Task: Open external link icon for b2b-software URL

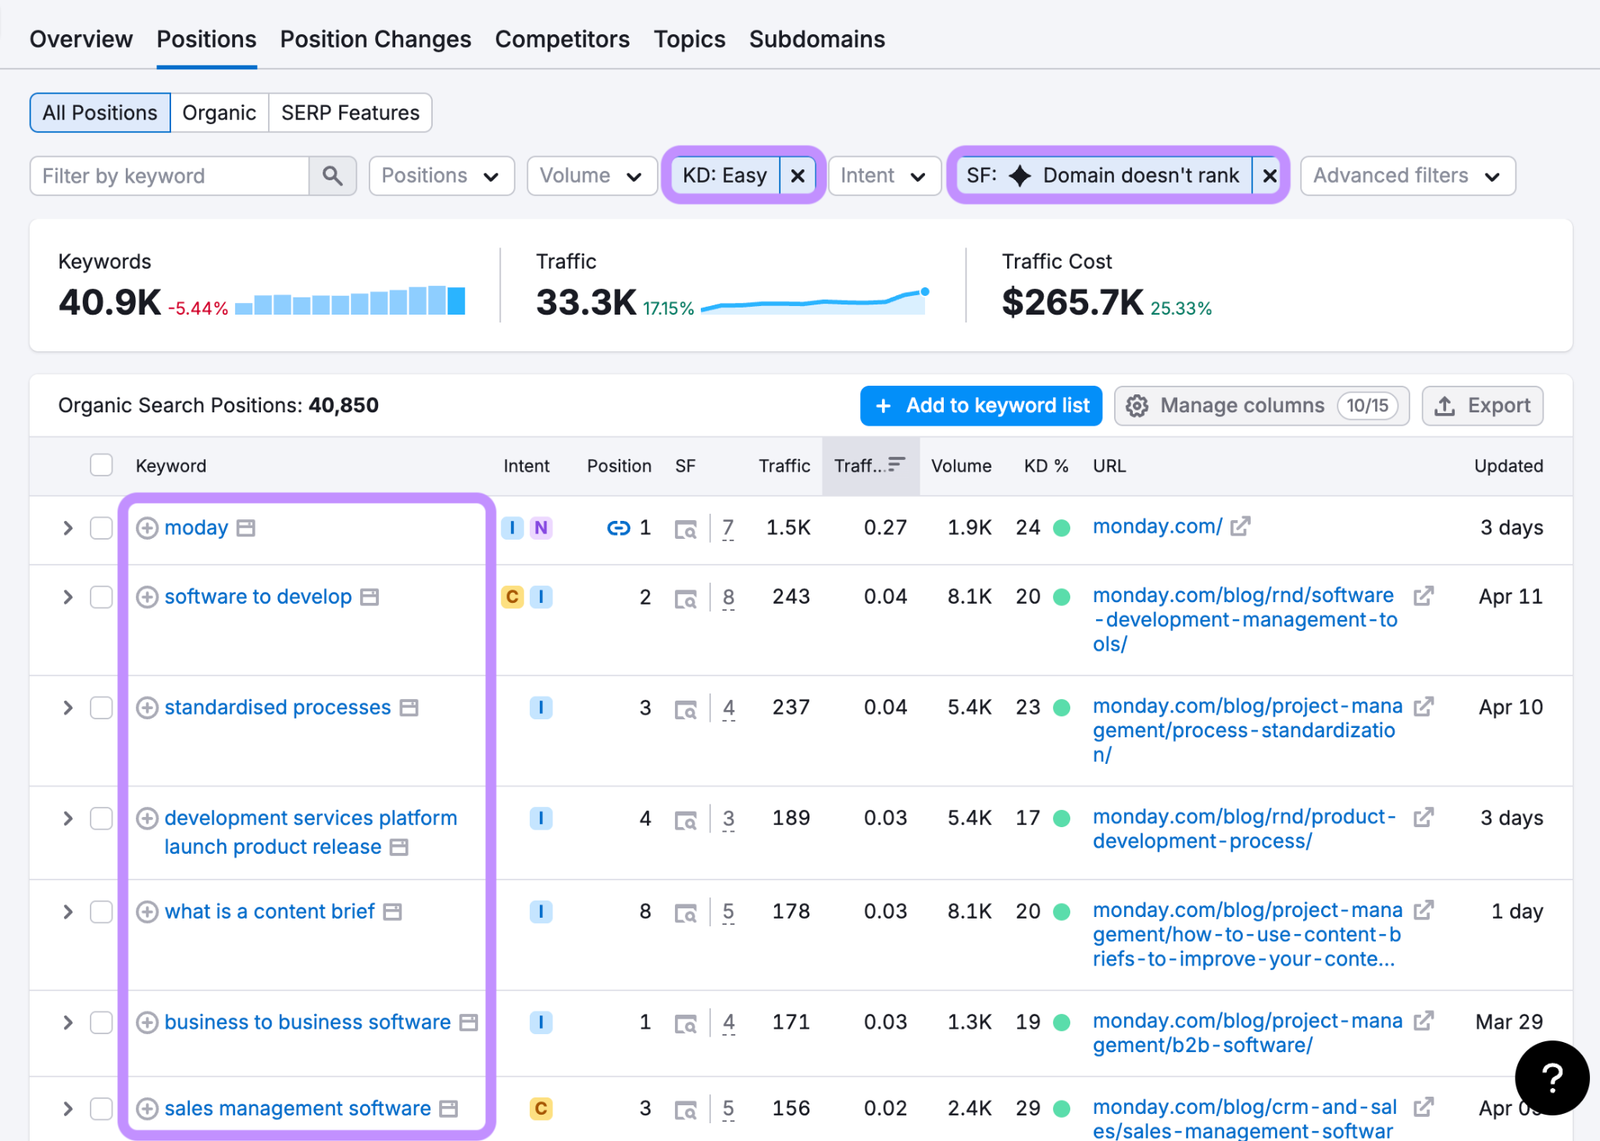Action: click(x=1424, y=1022)
